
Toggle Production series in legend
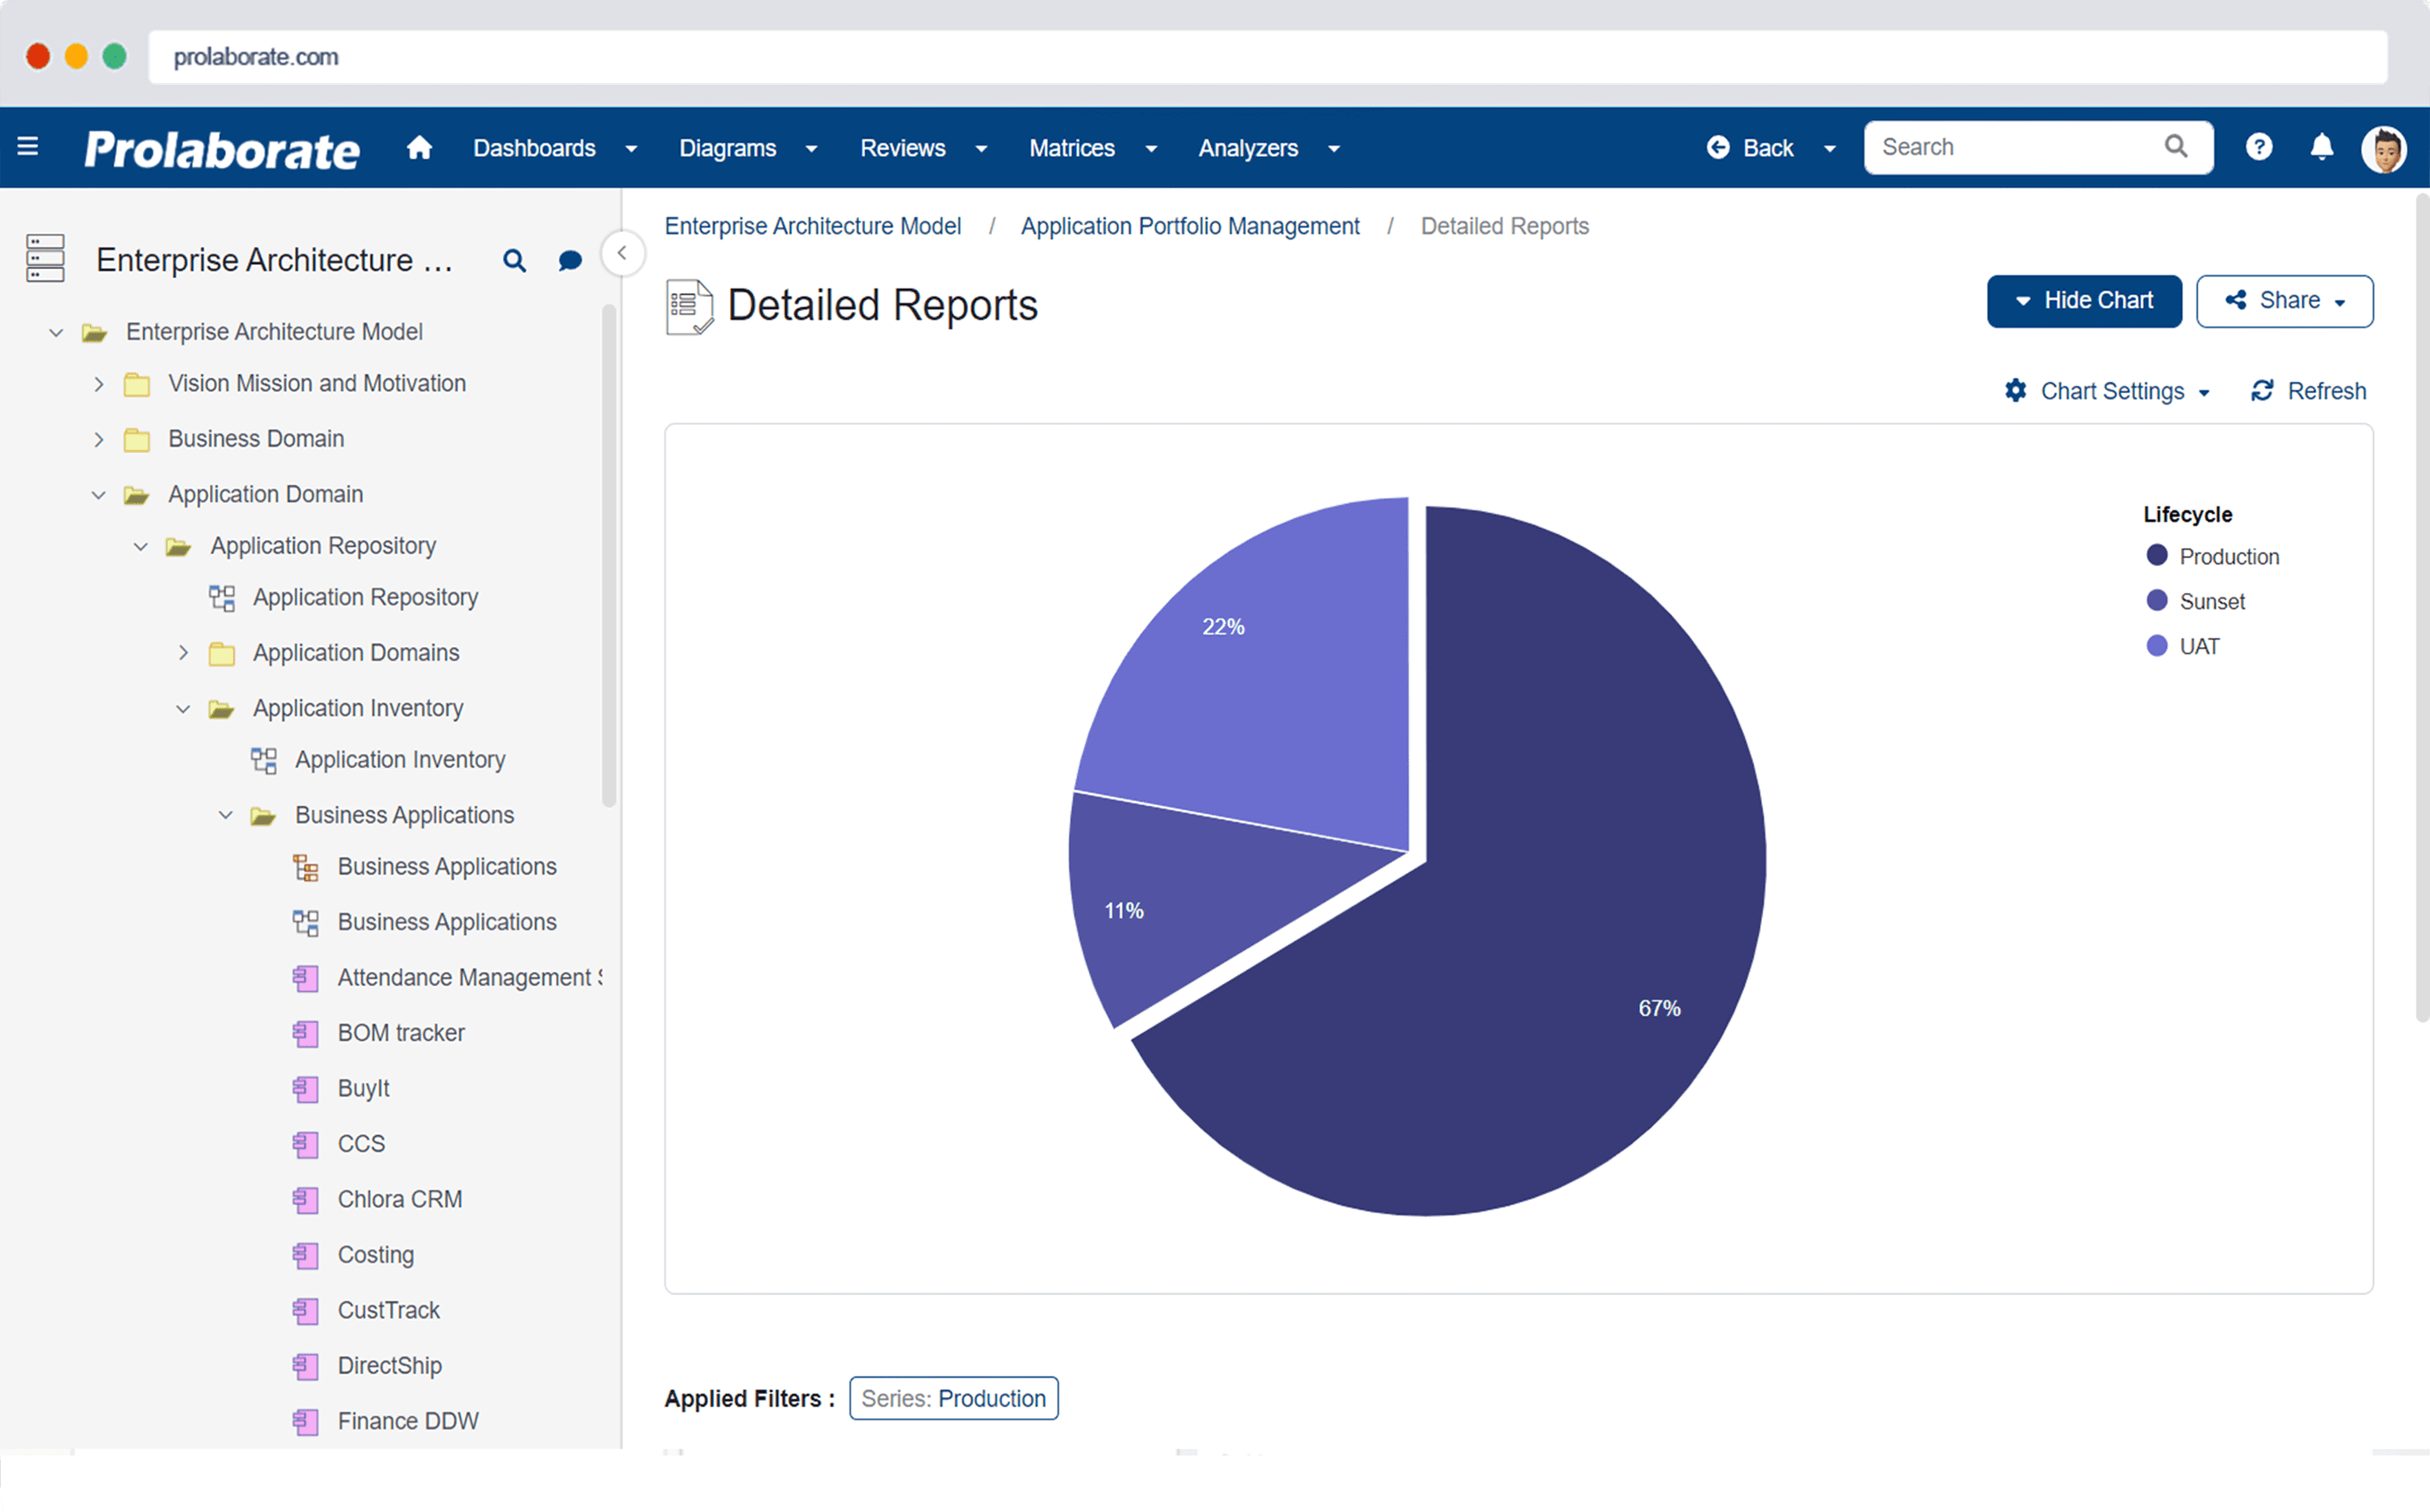click(x=2213, y=556)
